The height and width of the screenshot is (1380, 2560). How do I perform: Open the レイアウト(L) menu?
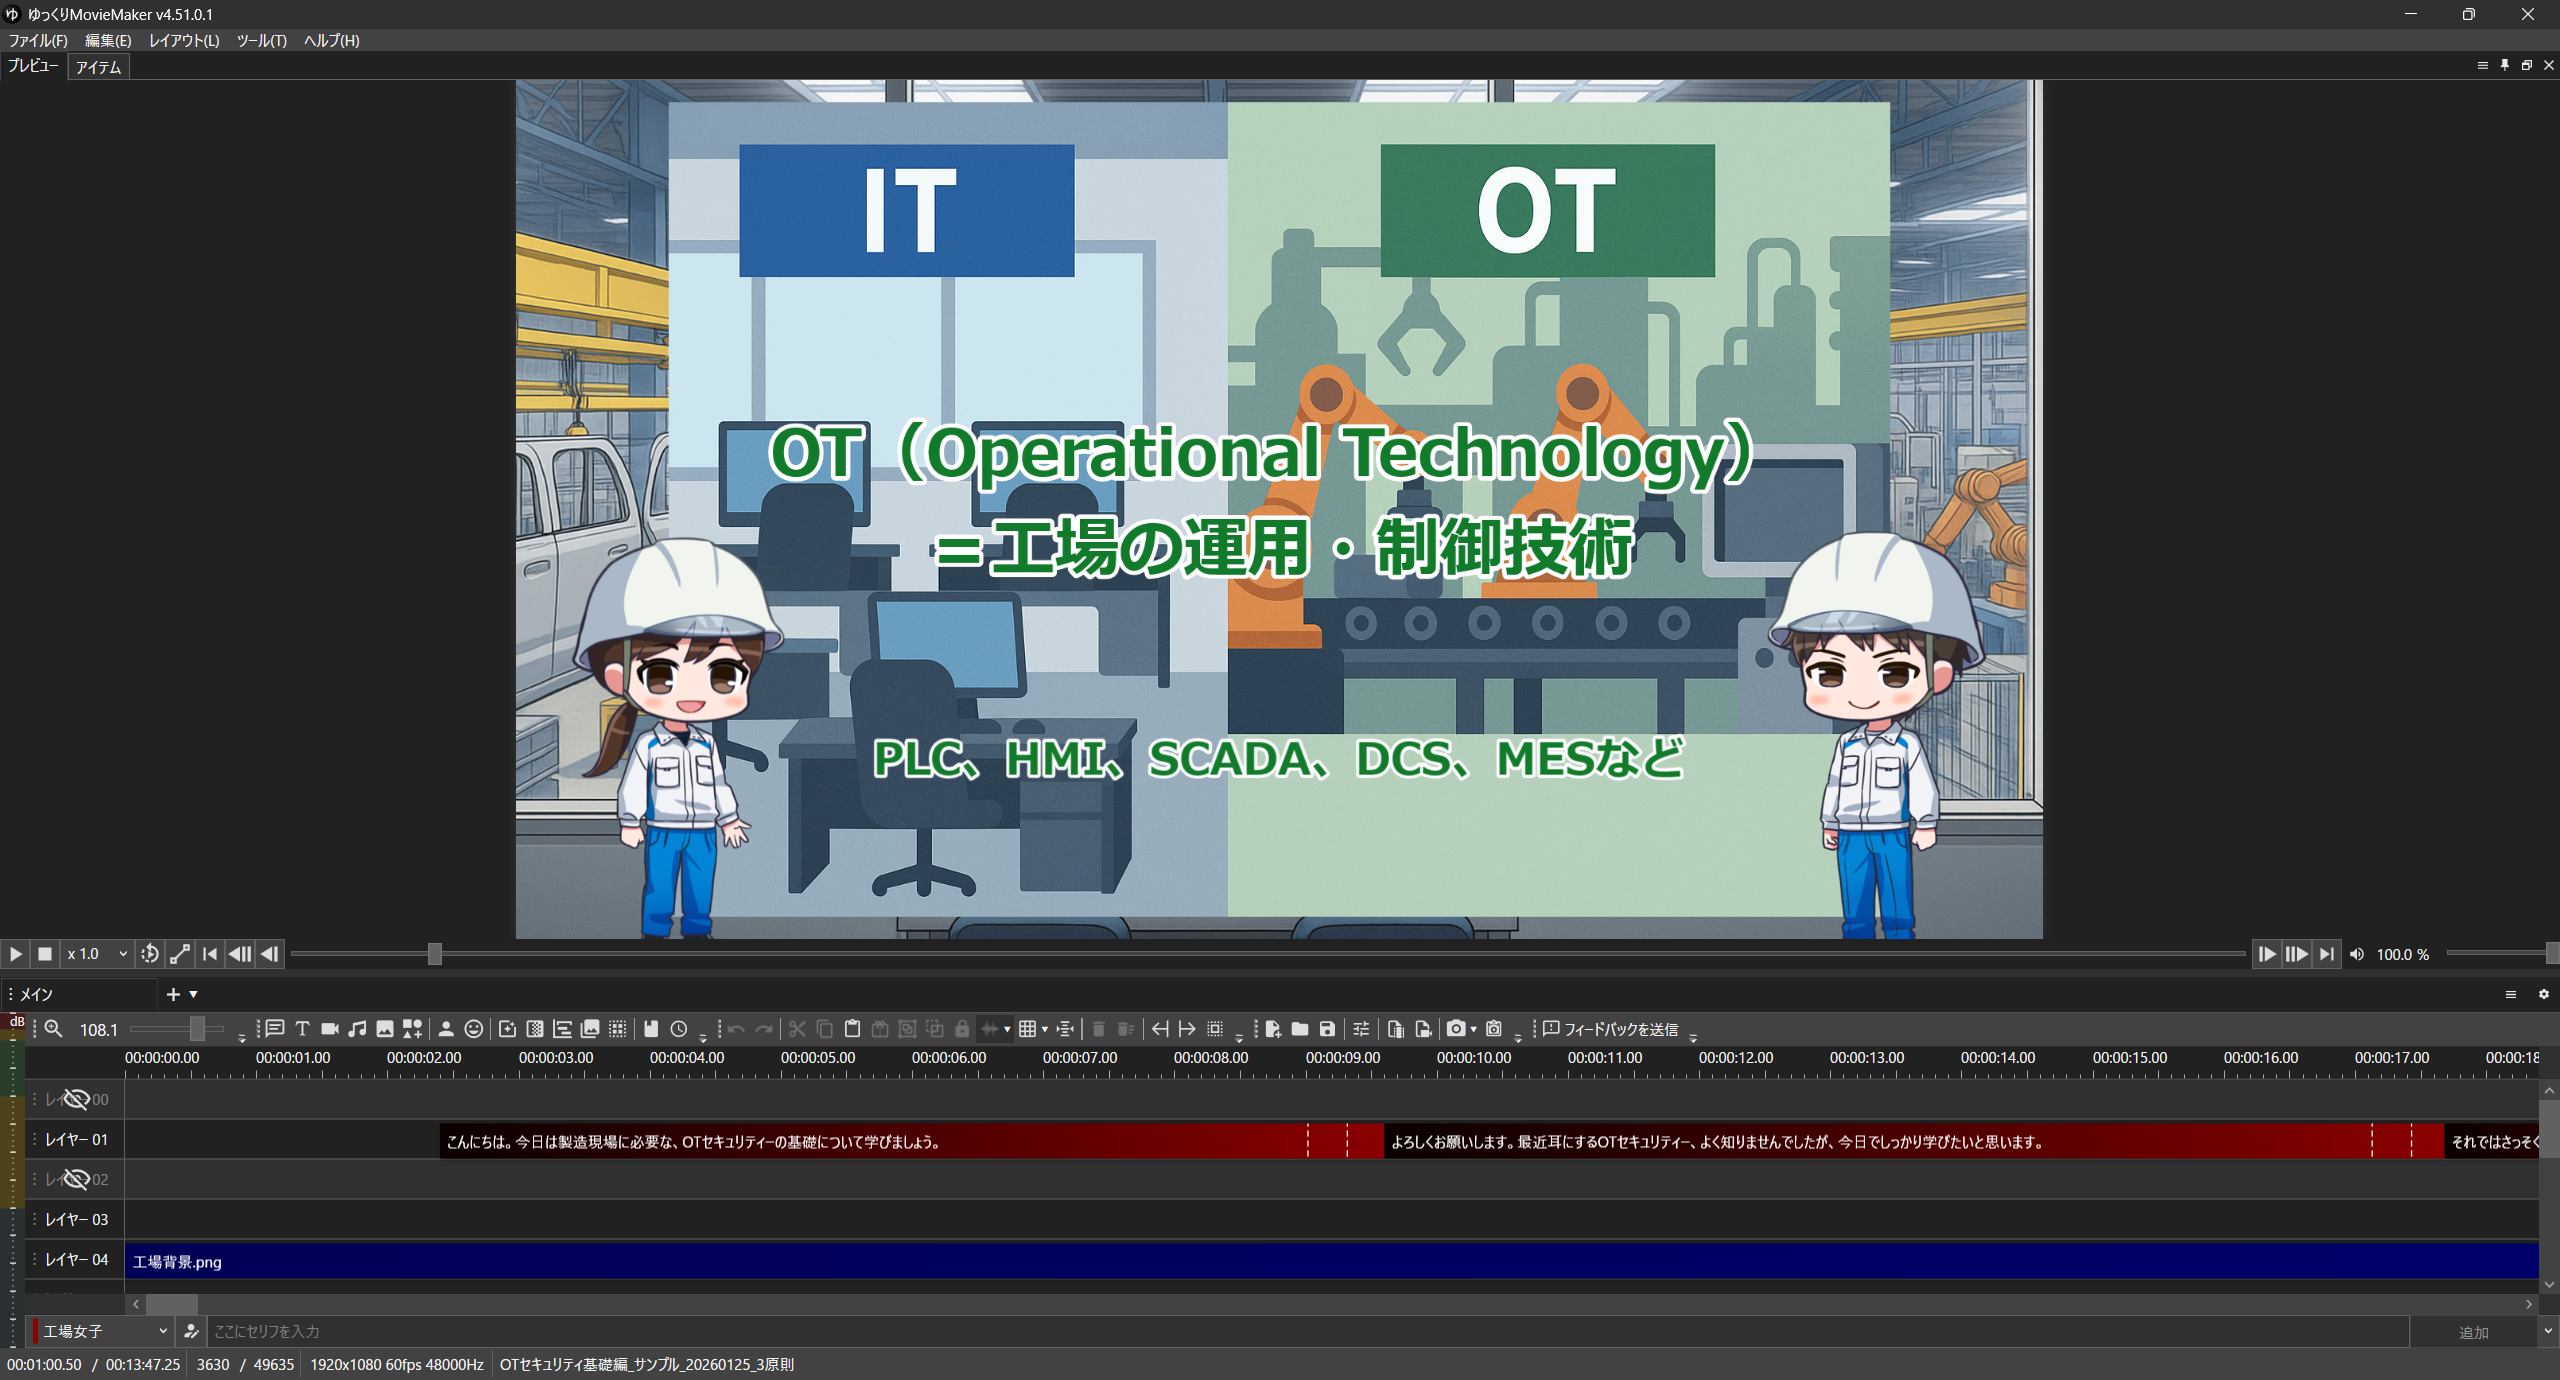click(183, 40)
